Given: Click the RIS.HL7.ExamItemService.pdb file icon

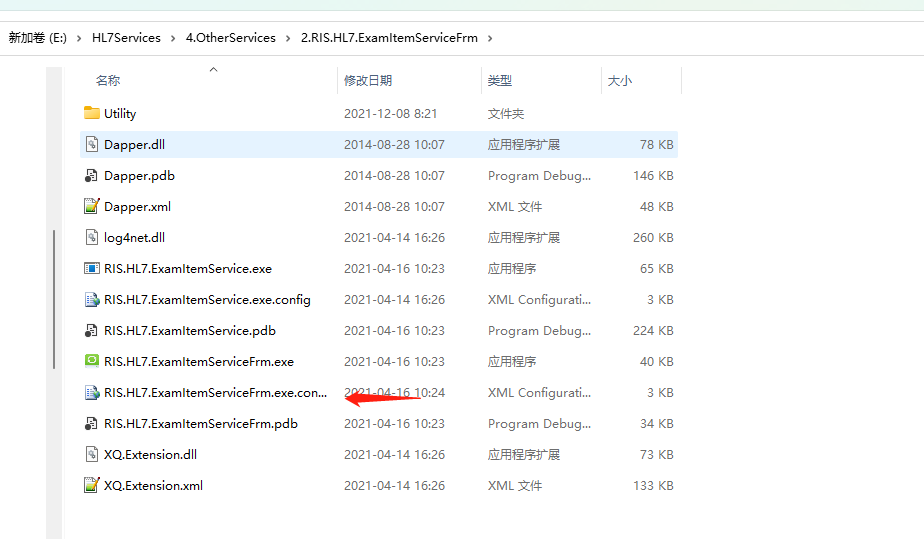Looking at the screenshot, I should pyautogui.click(x=91, y=330).
